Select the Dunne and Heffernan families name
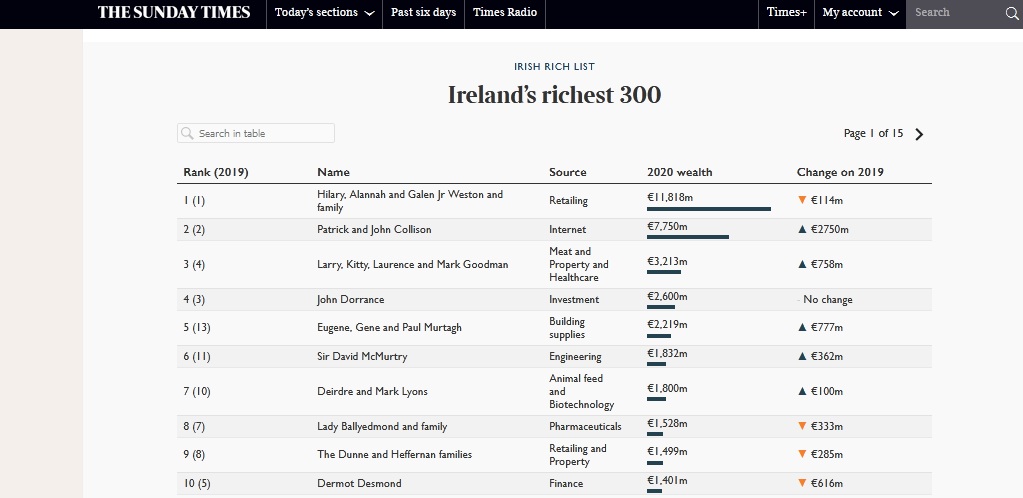 tap(394, 454)
